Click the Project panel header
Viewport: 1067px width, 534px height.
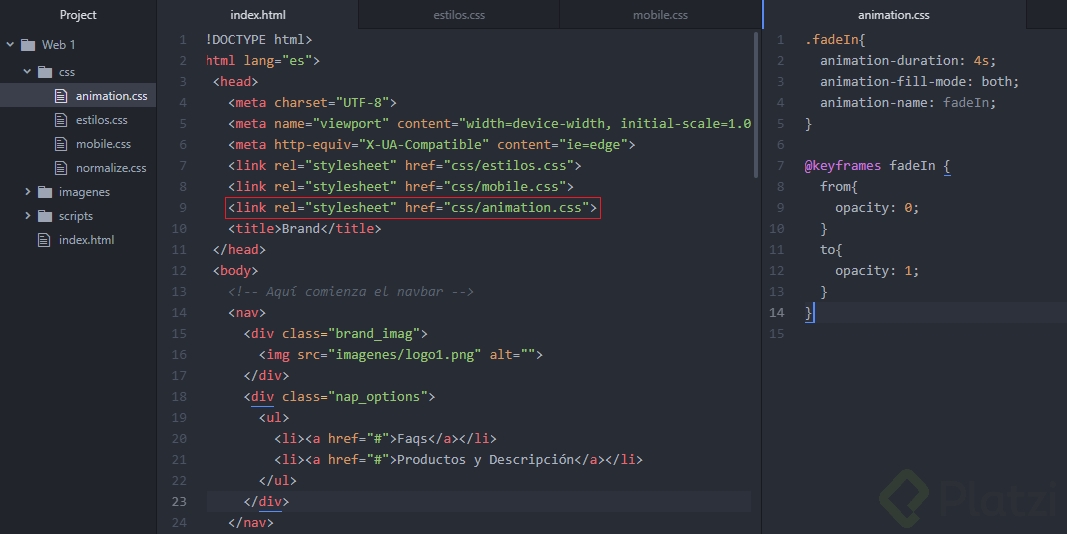tap(78, 15)
